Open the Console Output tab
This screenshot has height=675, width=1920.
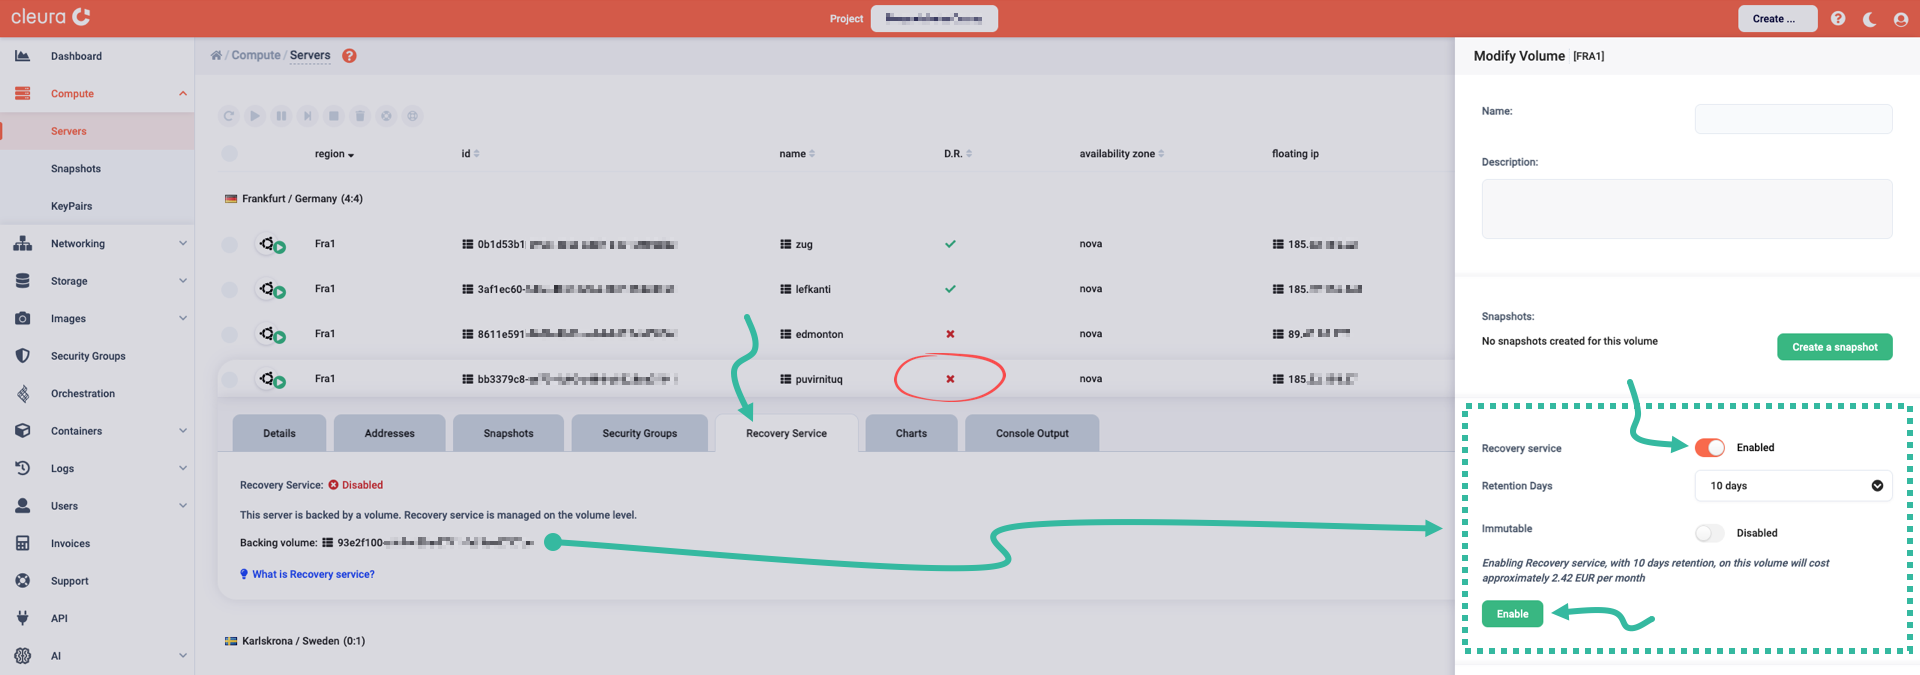click(x=1032, y=433)
